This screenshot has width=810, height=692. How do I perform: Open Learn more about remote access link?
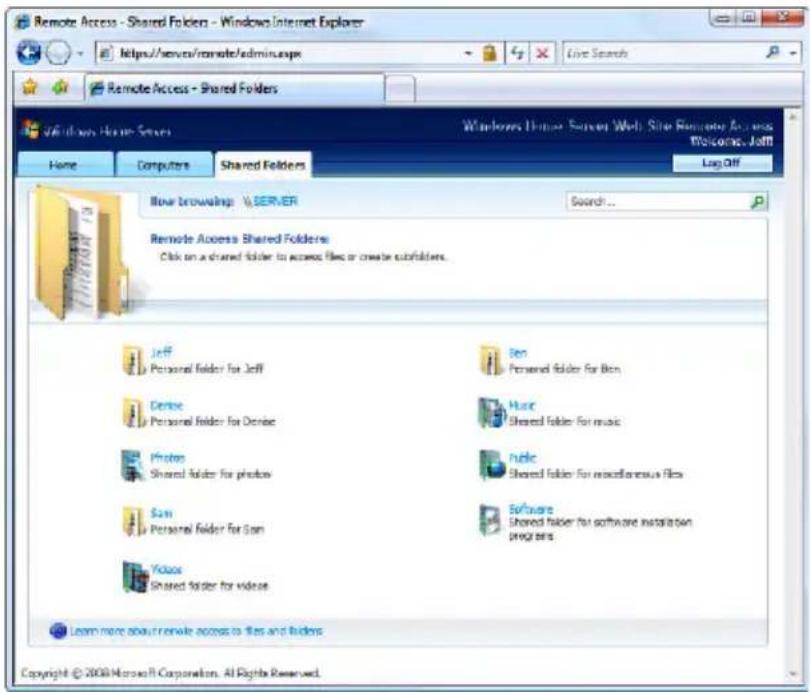(196, 631)
